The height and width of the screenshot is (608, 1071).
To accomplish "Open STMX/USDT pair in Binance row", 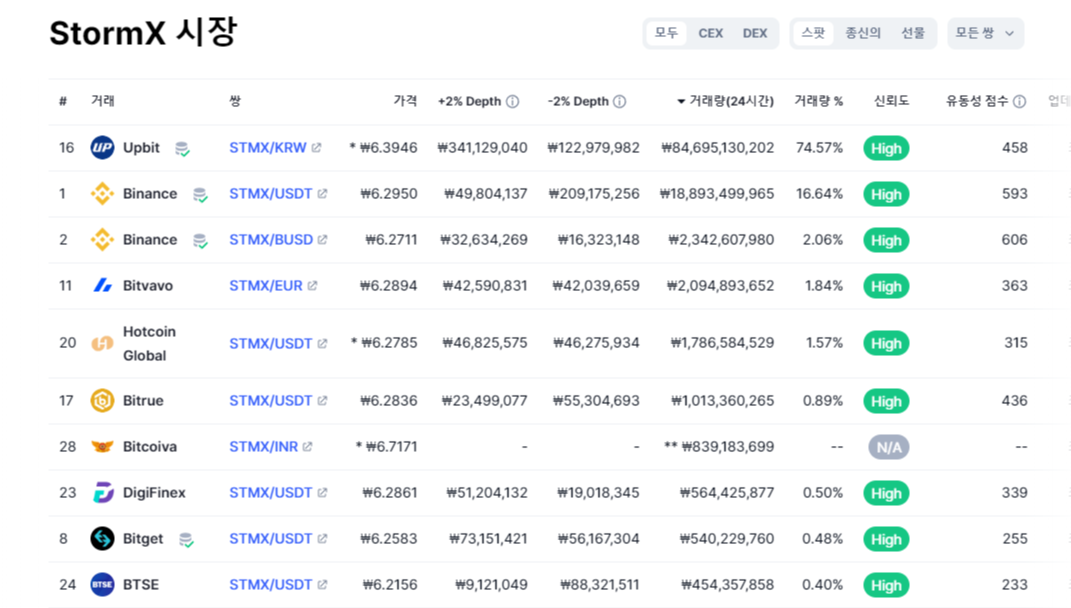I will (x=270, y=194).
